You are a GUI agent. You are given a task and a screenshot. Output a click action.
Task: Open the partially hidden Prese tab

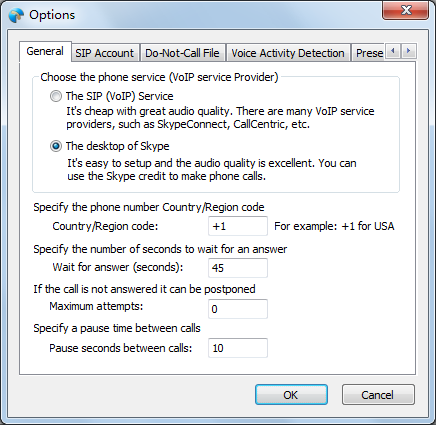(x=369, y=53)
